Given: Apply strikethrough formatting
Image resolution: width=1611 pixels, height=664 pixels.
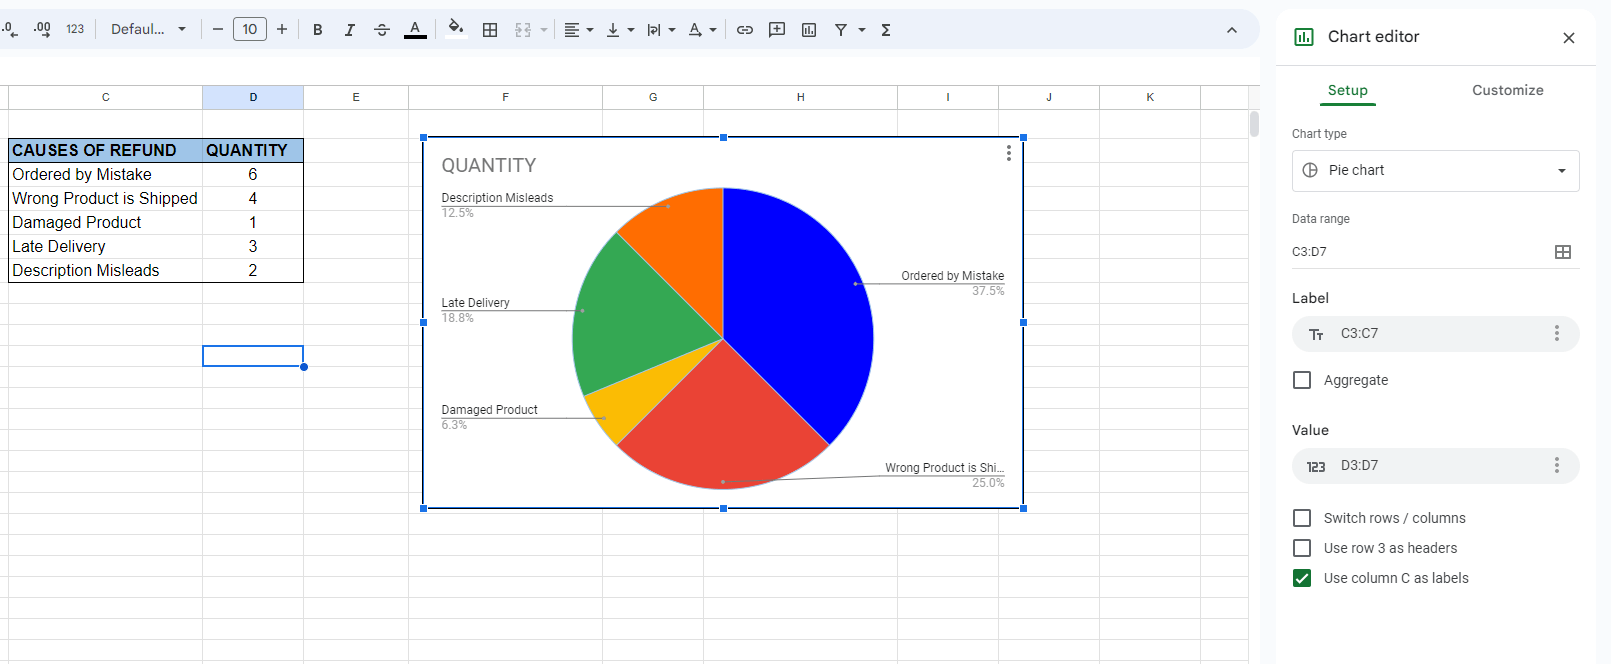Looking at the screenshot, I should [381, 30].
